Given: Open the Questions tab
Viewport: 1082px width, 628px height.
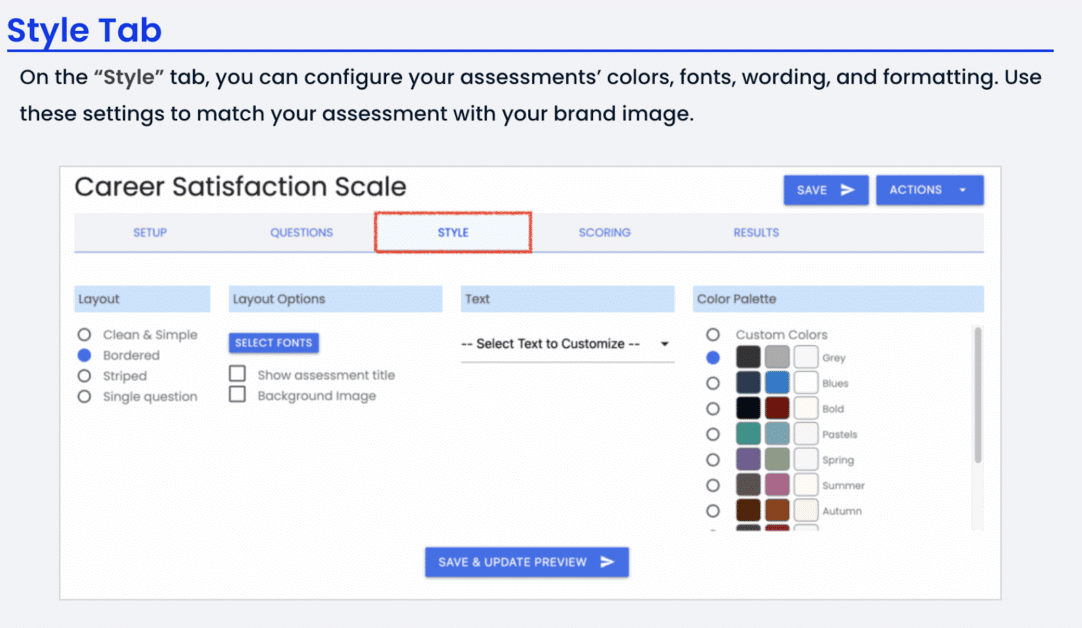Looking at the screenshot, I should point(301,232).
